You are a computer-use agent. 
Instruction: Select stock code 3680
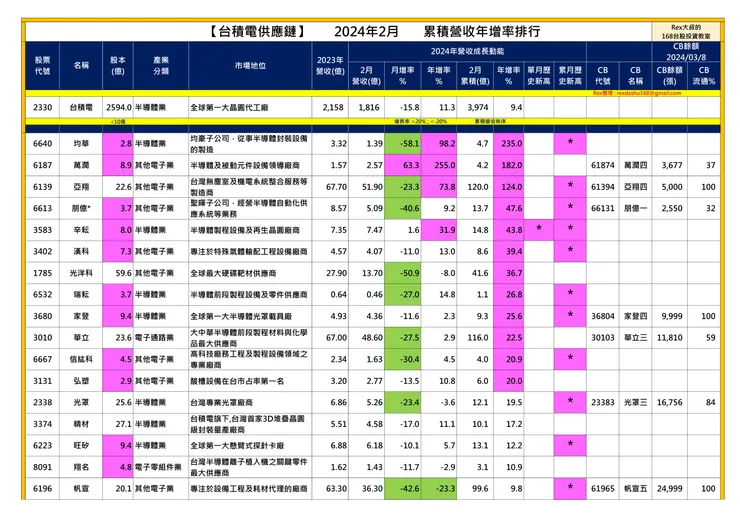click(x=42, y=316)
